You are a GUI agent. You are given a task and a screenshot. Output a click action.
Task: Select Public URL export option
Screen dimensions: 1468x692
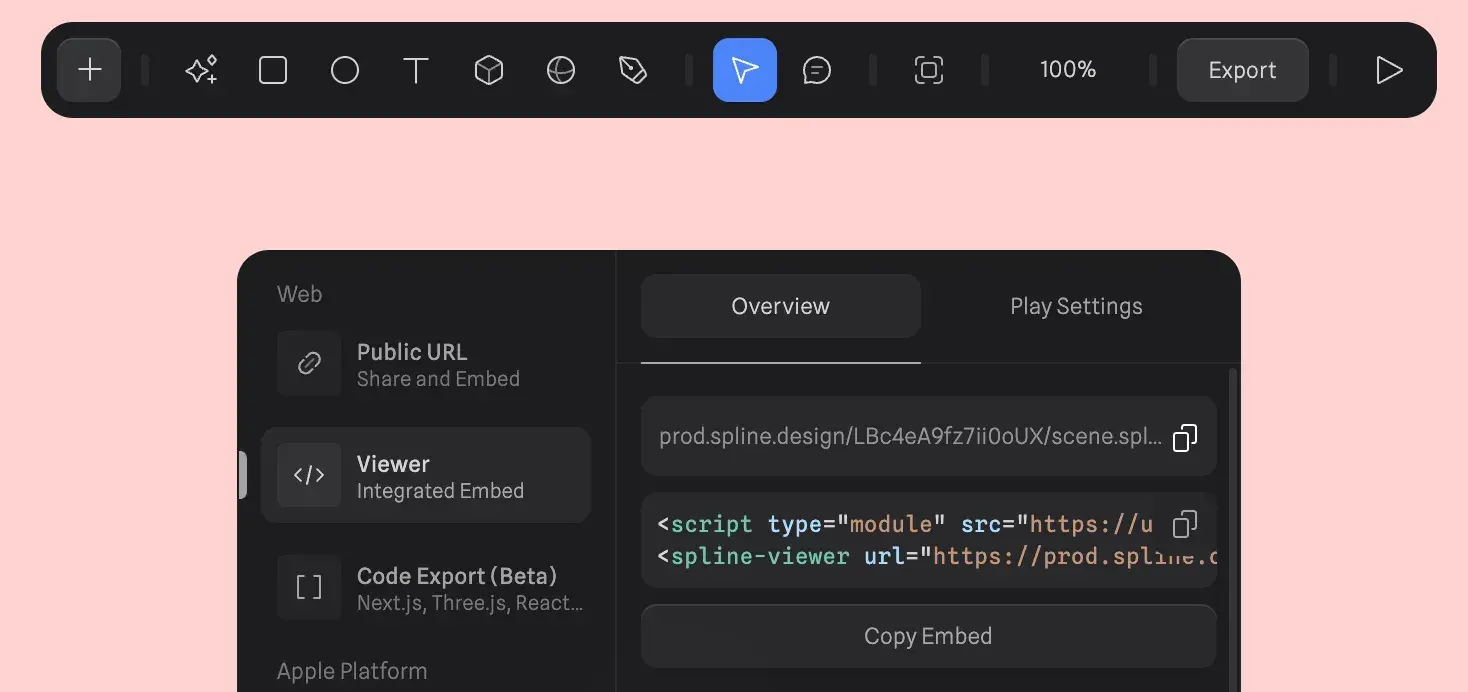coord(425,364)
